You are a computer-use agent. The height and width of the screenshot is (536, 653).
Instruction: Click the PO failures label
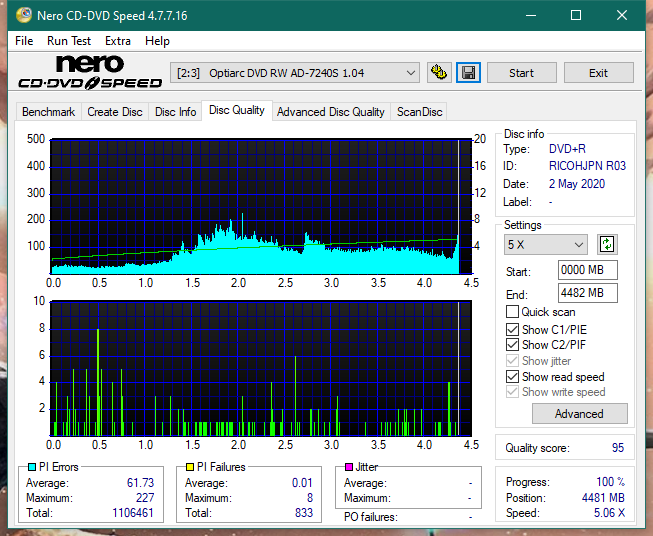pyautogui.click(x=371, y=517)
